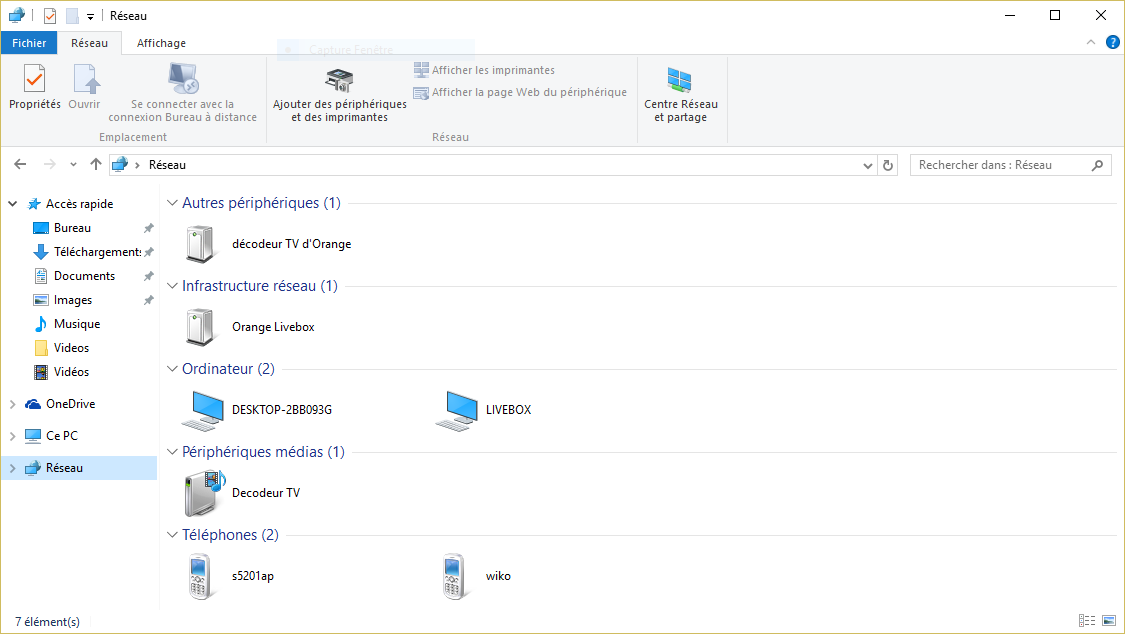Refresh the Réseau address bar
This screenshot has width=1125, height=634.
tap(888, 165)
